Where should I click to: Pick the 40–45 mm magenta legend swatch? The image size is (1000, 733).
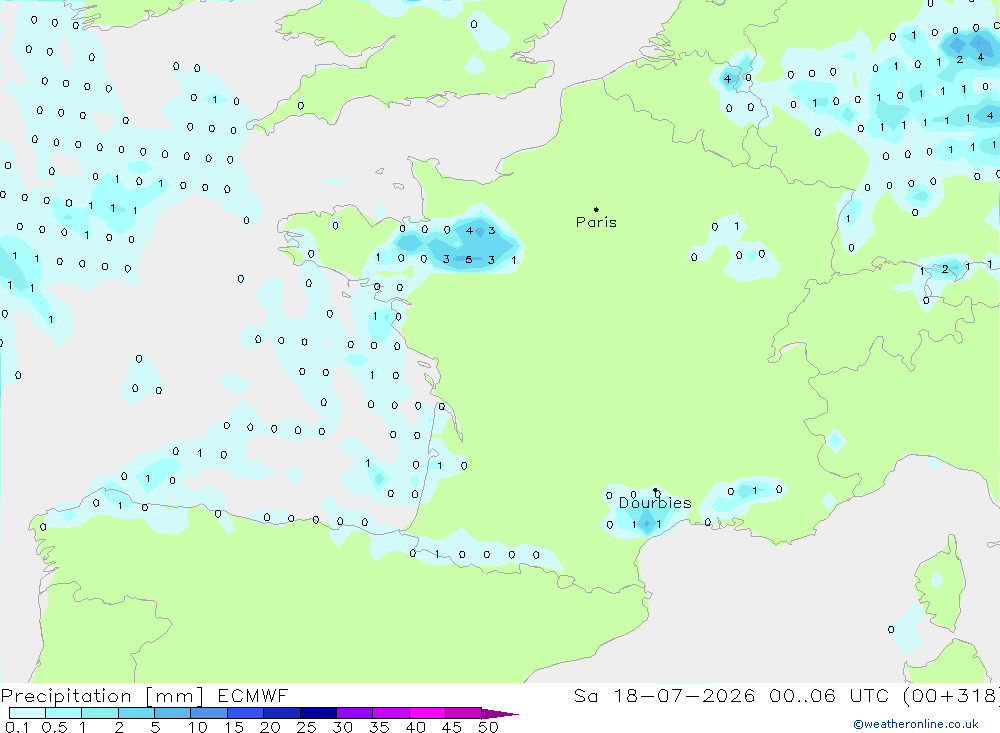click(427, 713)
